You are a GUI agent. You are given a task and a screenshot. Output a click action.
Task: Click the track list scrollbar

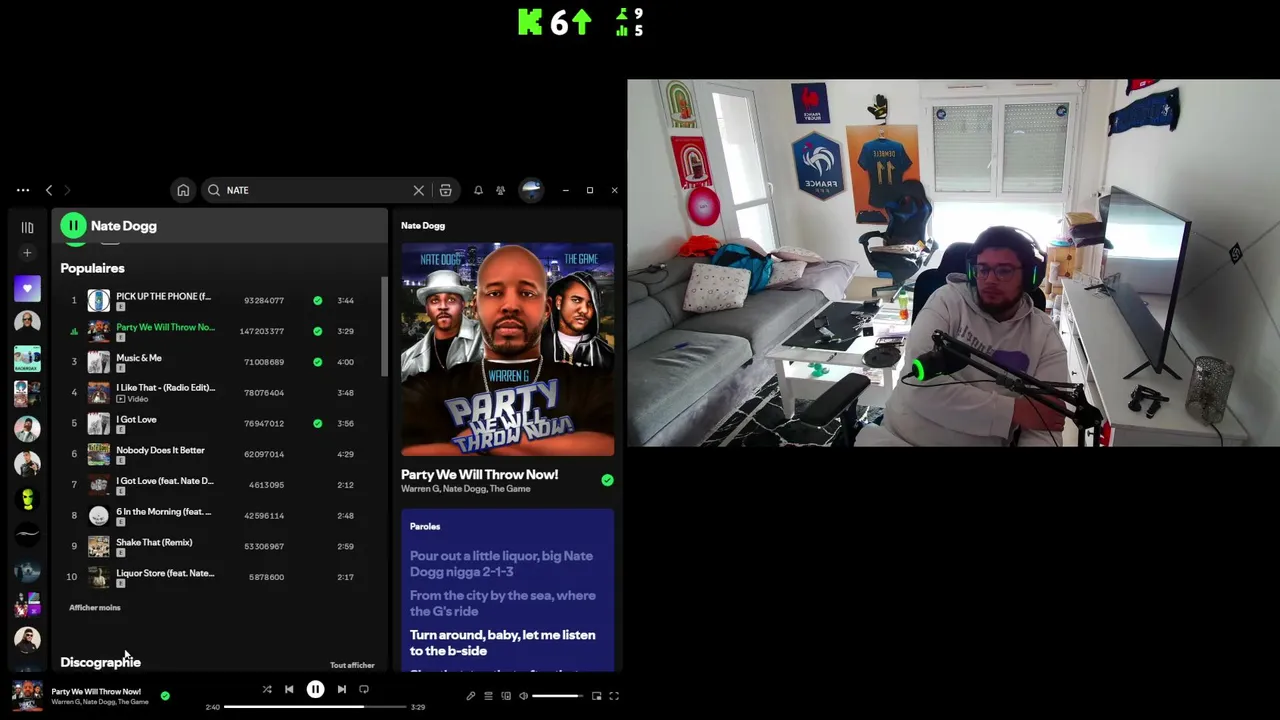(x=384, y=328)
